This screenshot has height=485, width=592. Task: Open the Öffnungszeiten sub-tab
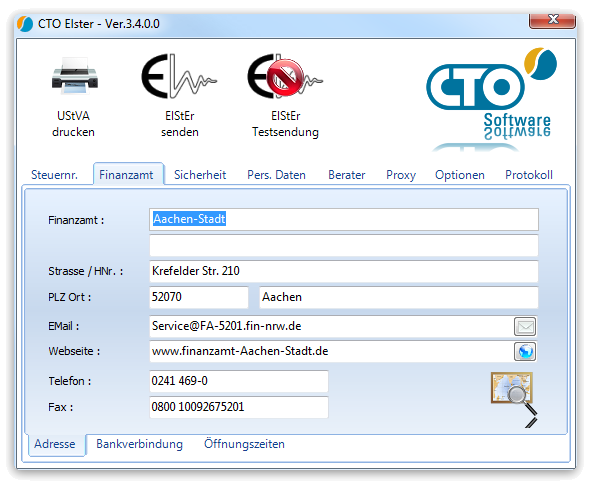tap(244, 444)
